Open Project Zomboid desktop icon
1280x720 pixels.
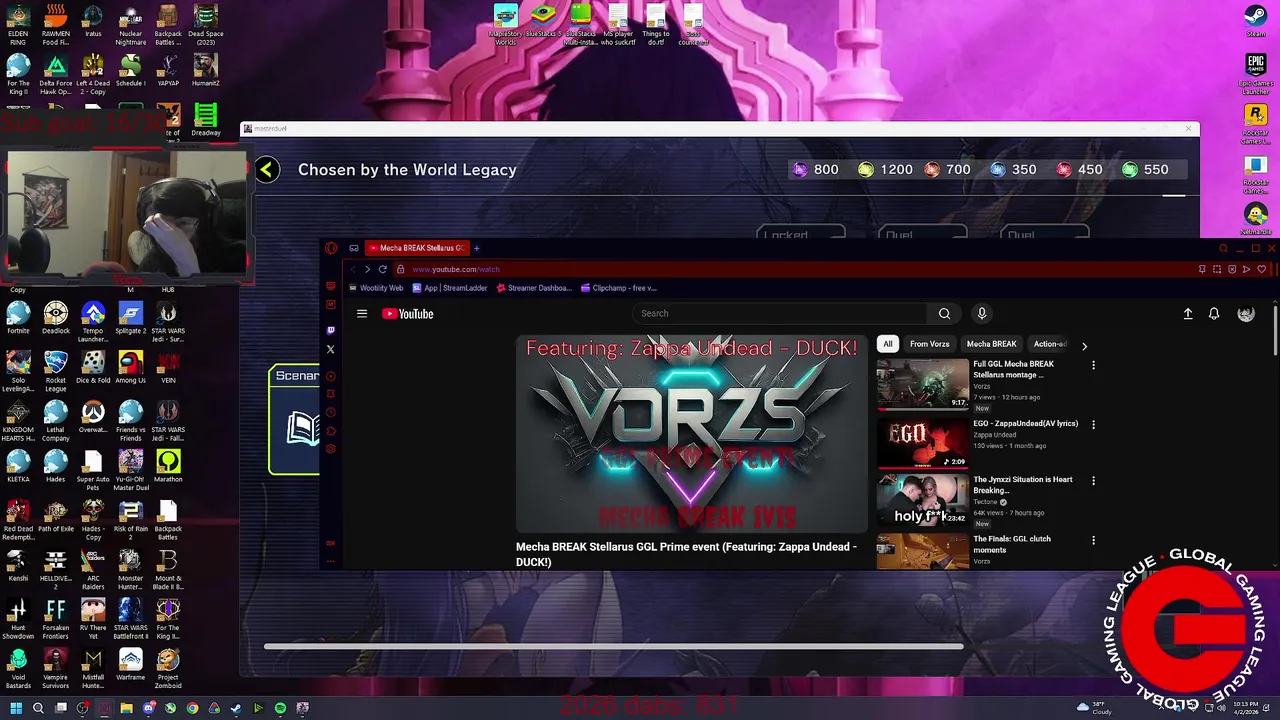tap(168, 668)
